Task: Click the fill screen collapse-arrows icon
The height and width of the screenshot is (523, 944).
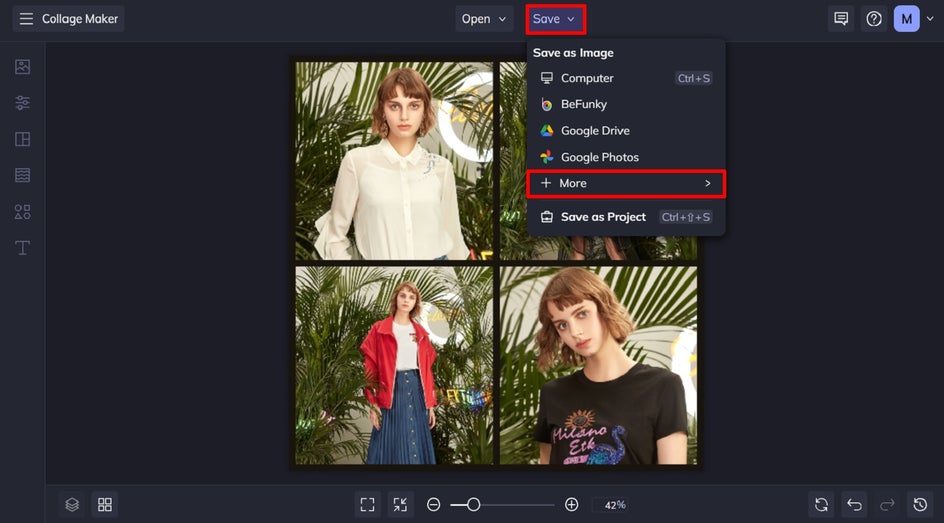Action: pos(400,504)
